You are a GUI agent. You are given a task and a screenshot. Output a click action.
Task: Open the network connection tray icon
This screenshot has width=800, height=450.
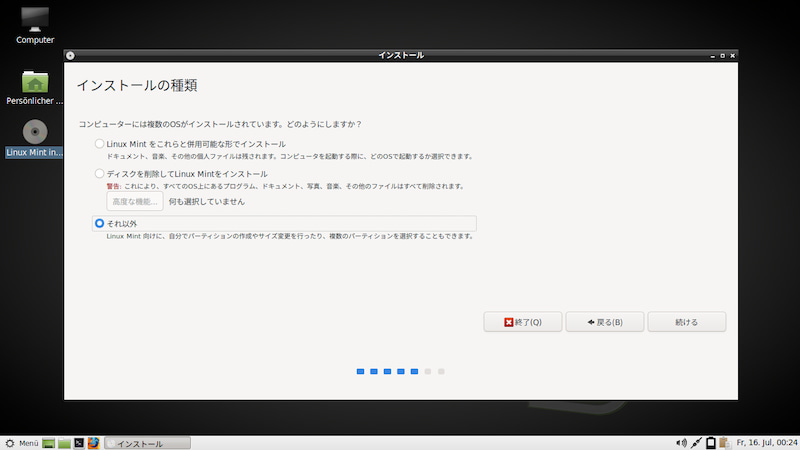696,443
